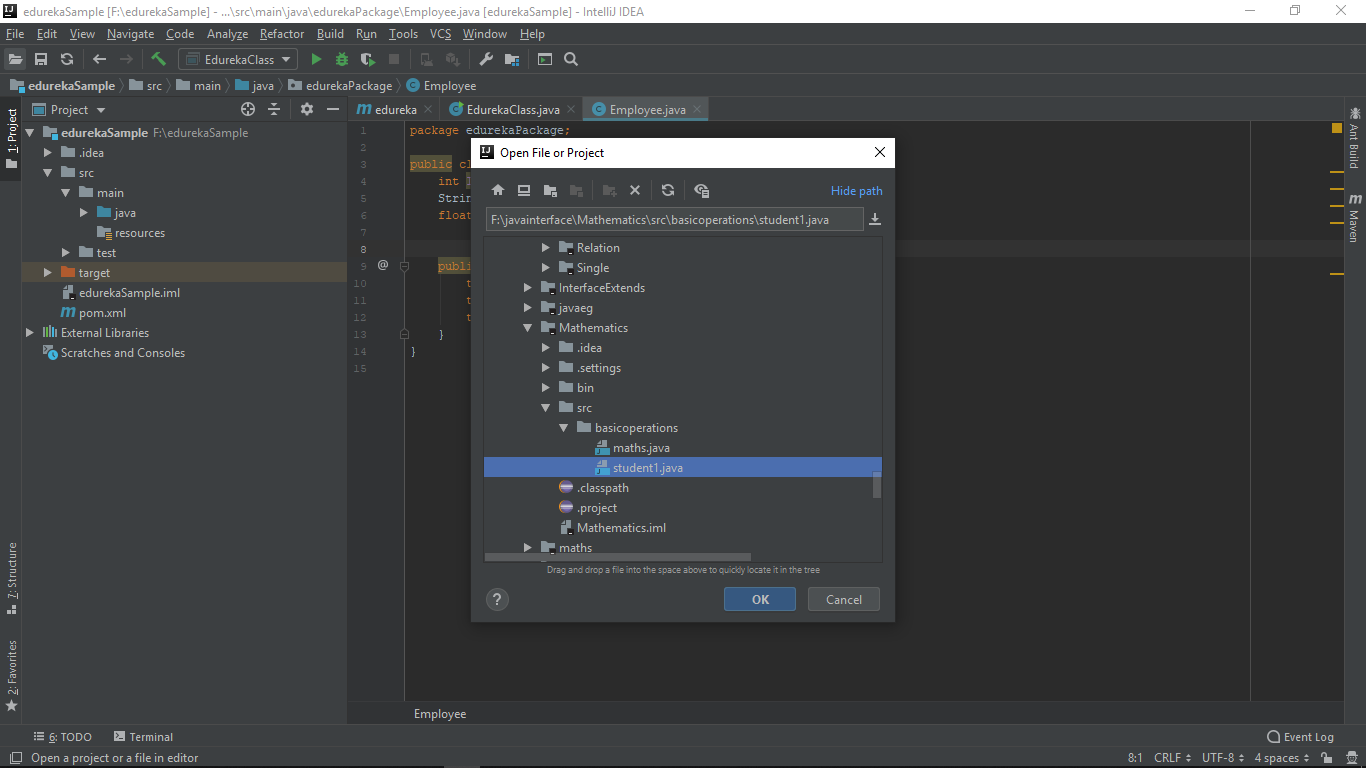Screen dimensions: 1366x768
Task: Open the EdurekaClass run configuration dropdown
Action: click(238, 59)
